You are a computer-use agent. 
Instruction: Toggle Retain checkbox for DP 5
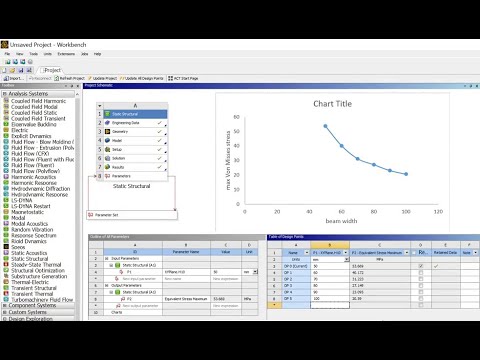(x=421, y=299)
